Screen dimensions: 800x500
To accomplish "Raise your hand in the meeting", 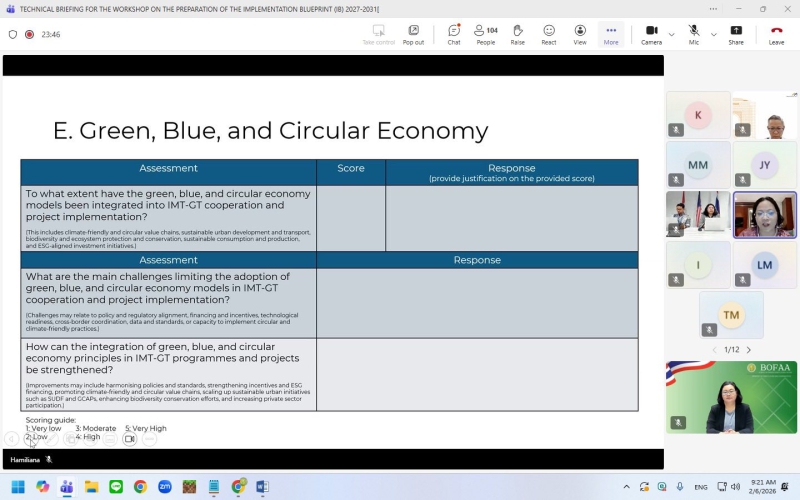I will (x=517, y=35).
